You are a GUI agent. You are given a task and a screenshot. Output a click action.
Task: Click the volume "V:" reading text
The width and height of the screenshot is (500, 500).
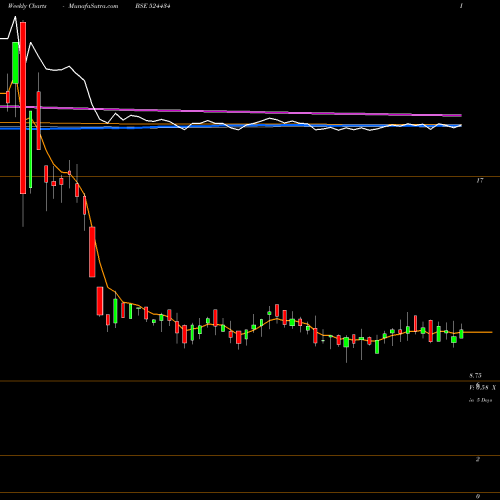482,387
